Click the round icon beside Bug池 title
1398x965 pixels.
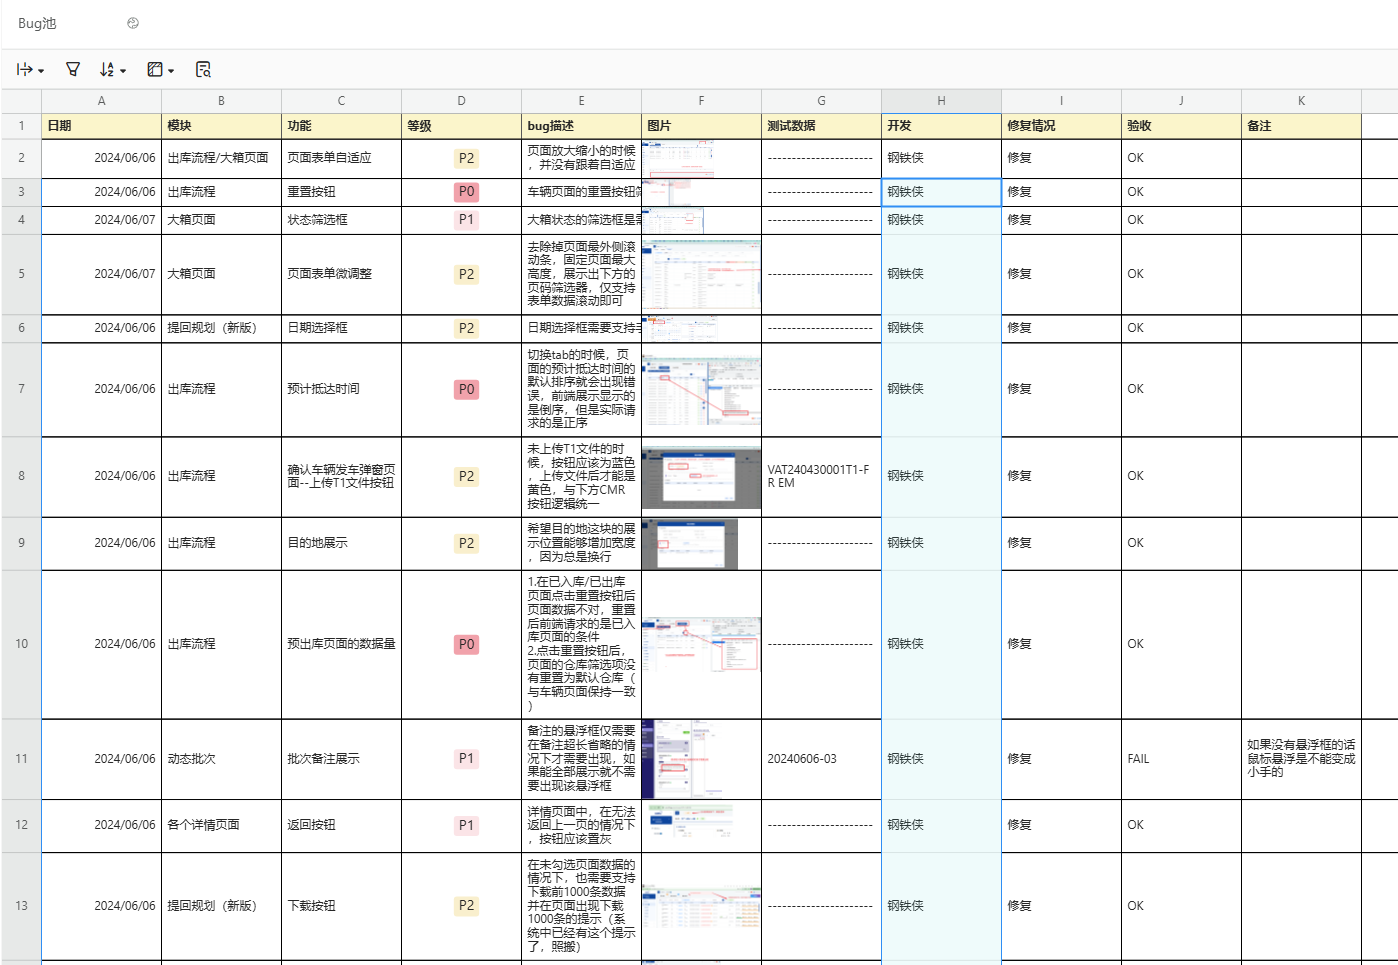(133, 23)
